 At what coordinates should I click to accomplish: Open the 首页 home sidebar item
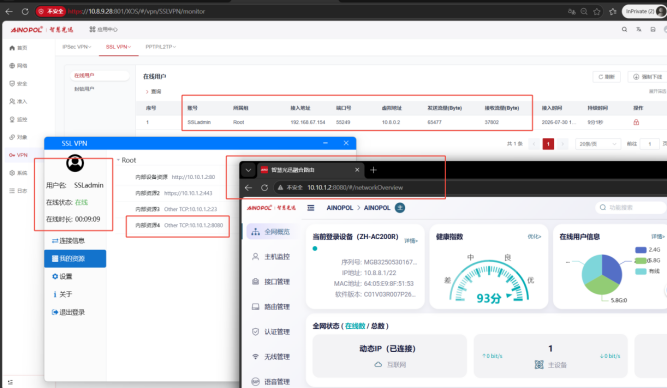click(18, 48)
